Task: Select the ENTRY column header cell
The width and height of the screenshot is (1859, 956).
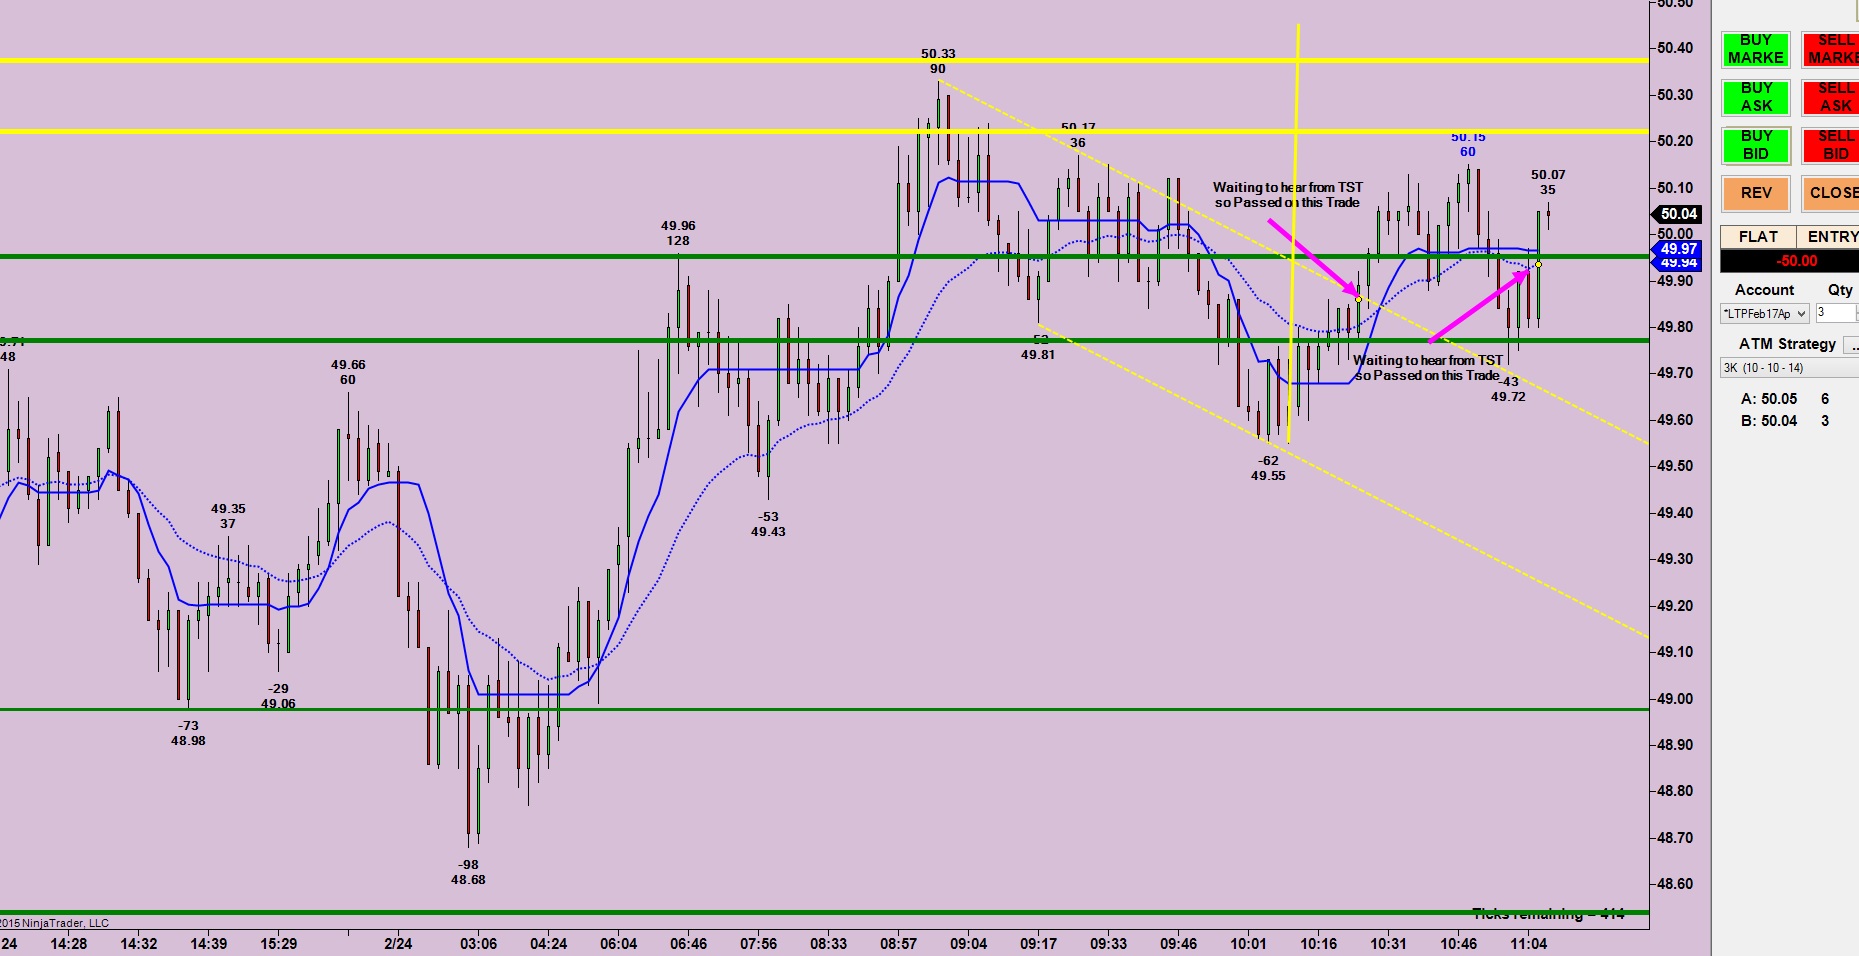Action: coord(1829,237)
